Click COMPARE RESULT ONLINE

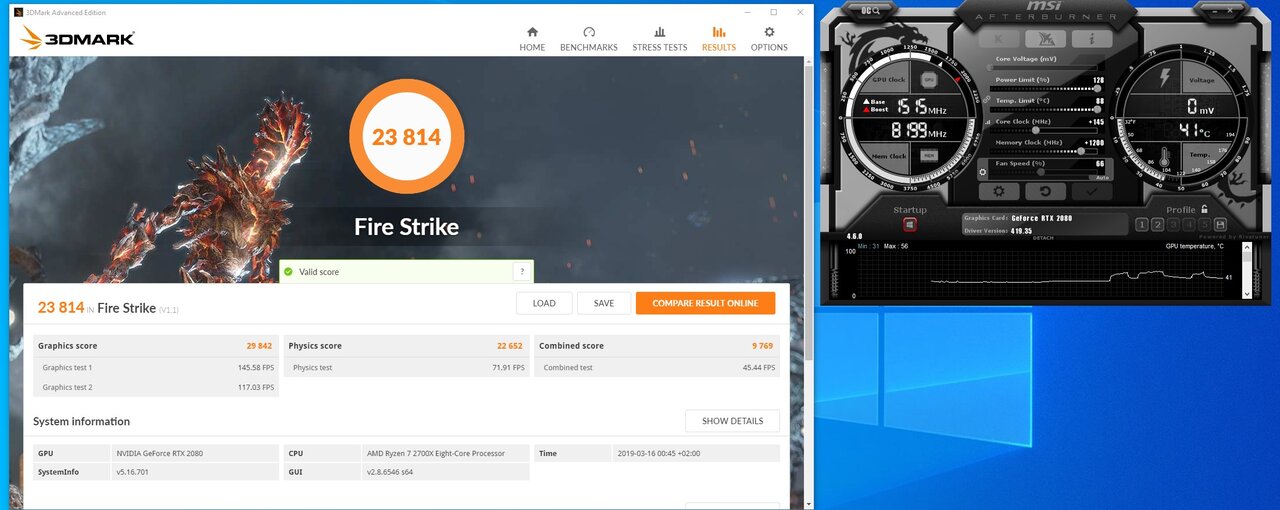pyautogui.click(x=705, y=303)
